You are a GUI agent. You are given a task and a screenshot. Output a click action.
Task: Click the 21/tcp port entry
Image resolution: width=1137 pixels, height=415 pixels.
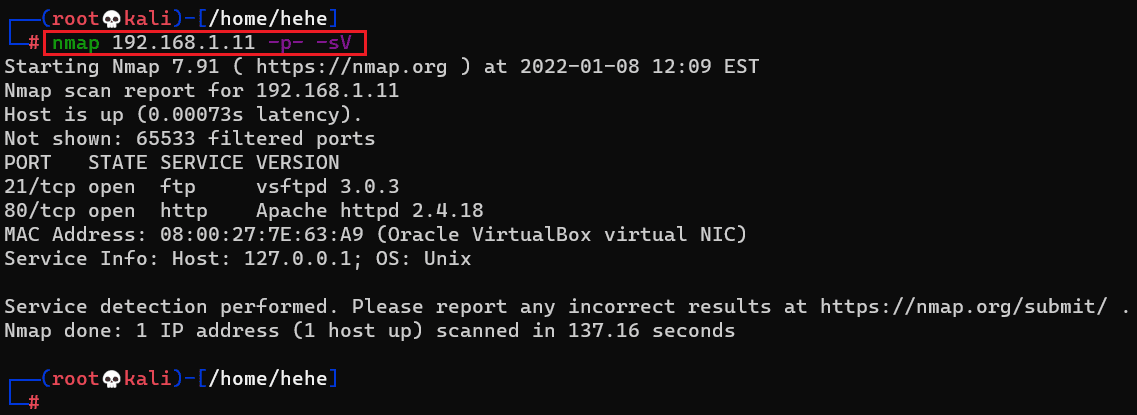[39, 186]
